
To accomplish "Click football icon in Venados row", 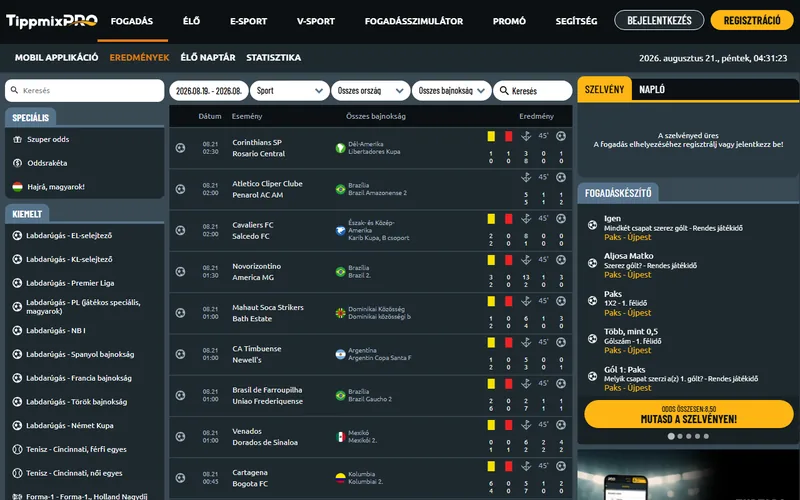I will tap(180, 437).
